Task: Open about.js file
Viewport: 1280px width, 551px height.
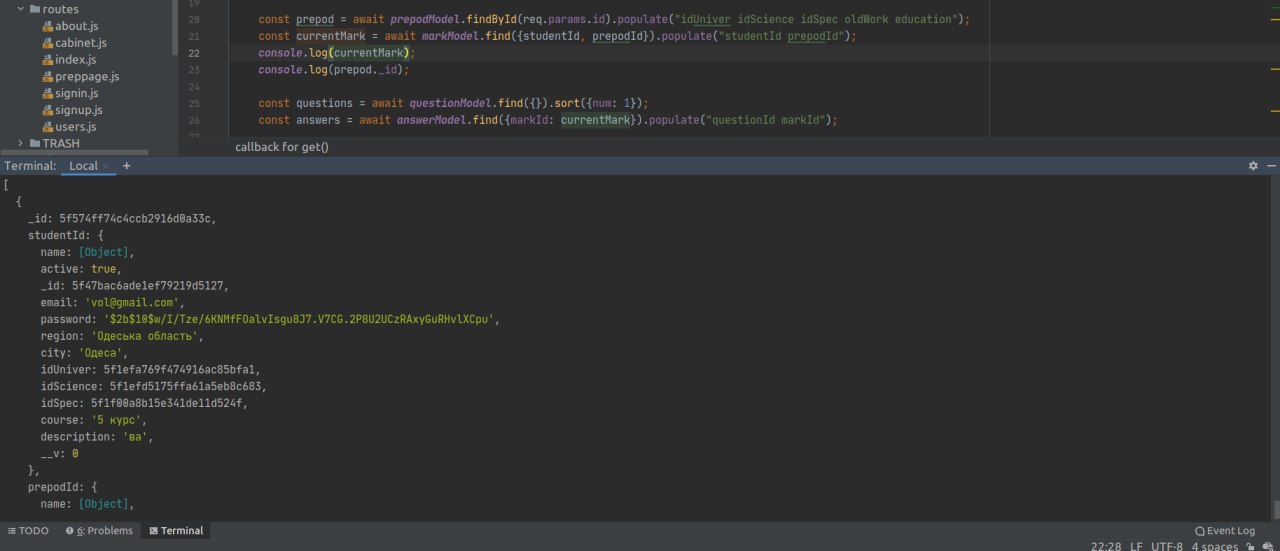Action: pyautogui.click(x=77, y=26)
